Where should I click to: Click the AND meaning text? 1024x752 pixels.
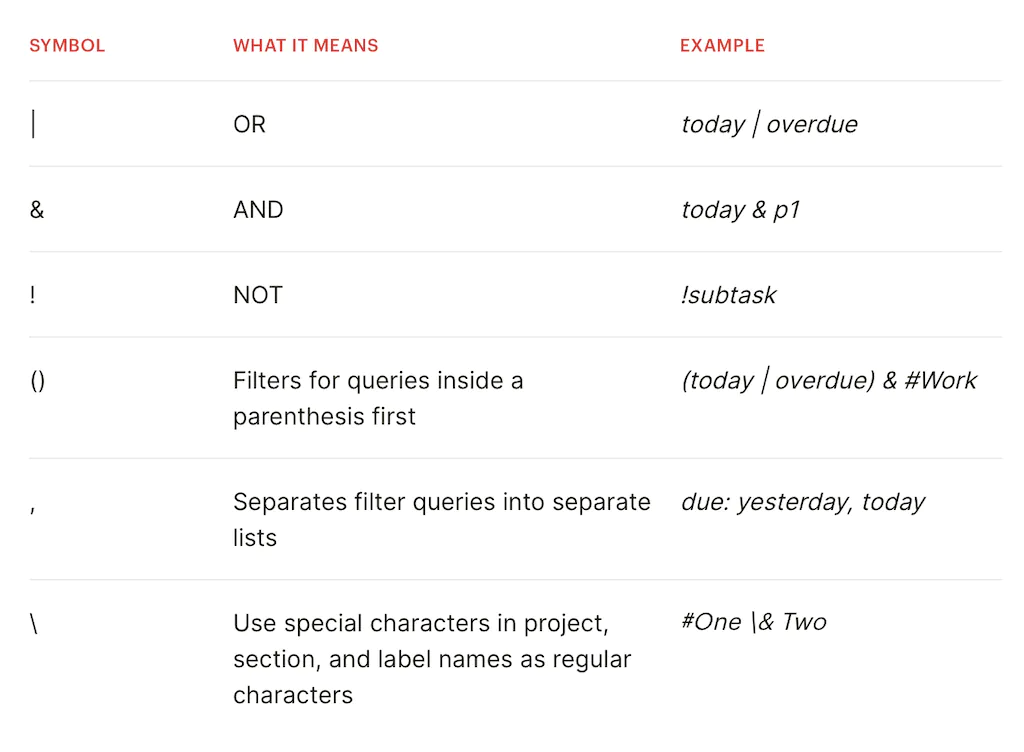click(x=258, y=210)
